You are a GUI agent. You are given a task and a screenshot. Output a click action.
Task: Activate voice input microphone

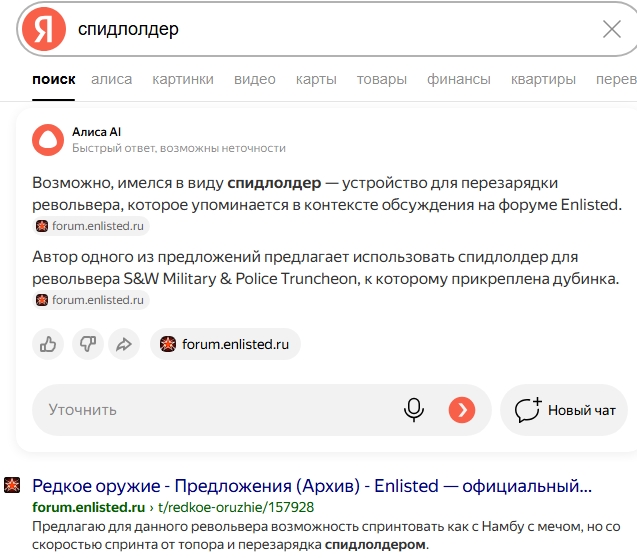click(414, 410)
